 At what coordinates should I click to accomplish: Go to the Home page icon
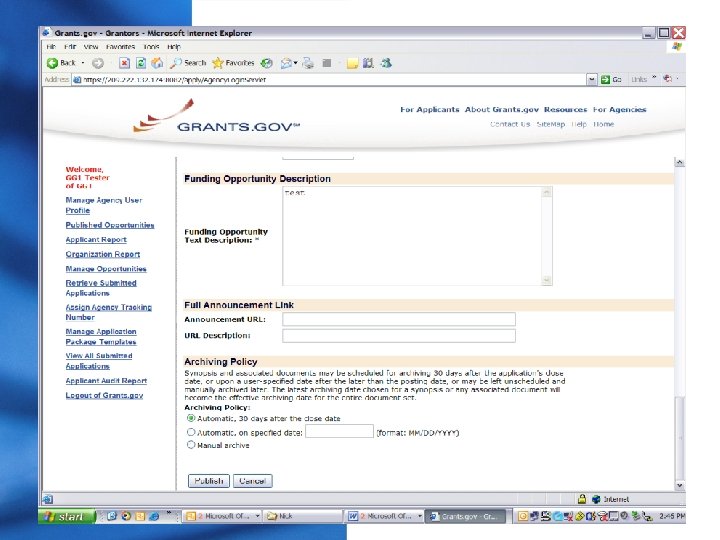[x=157, y=63]
